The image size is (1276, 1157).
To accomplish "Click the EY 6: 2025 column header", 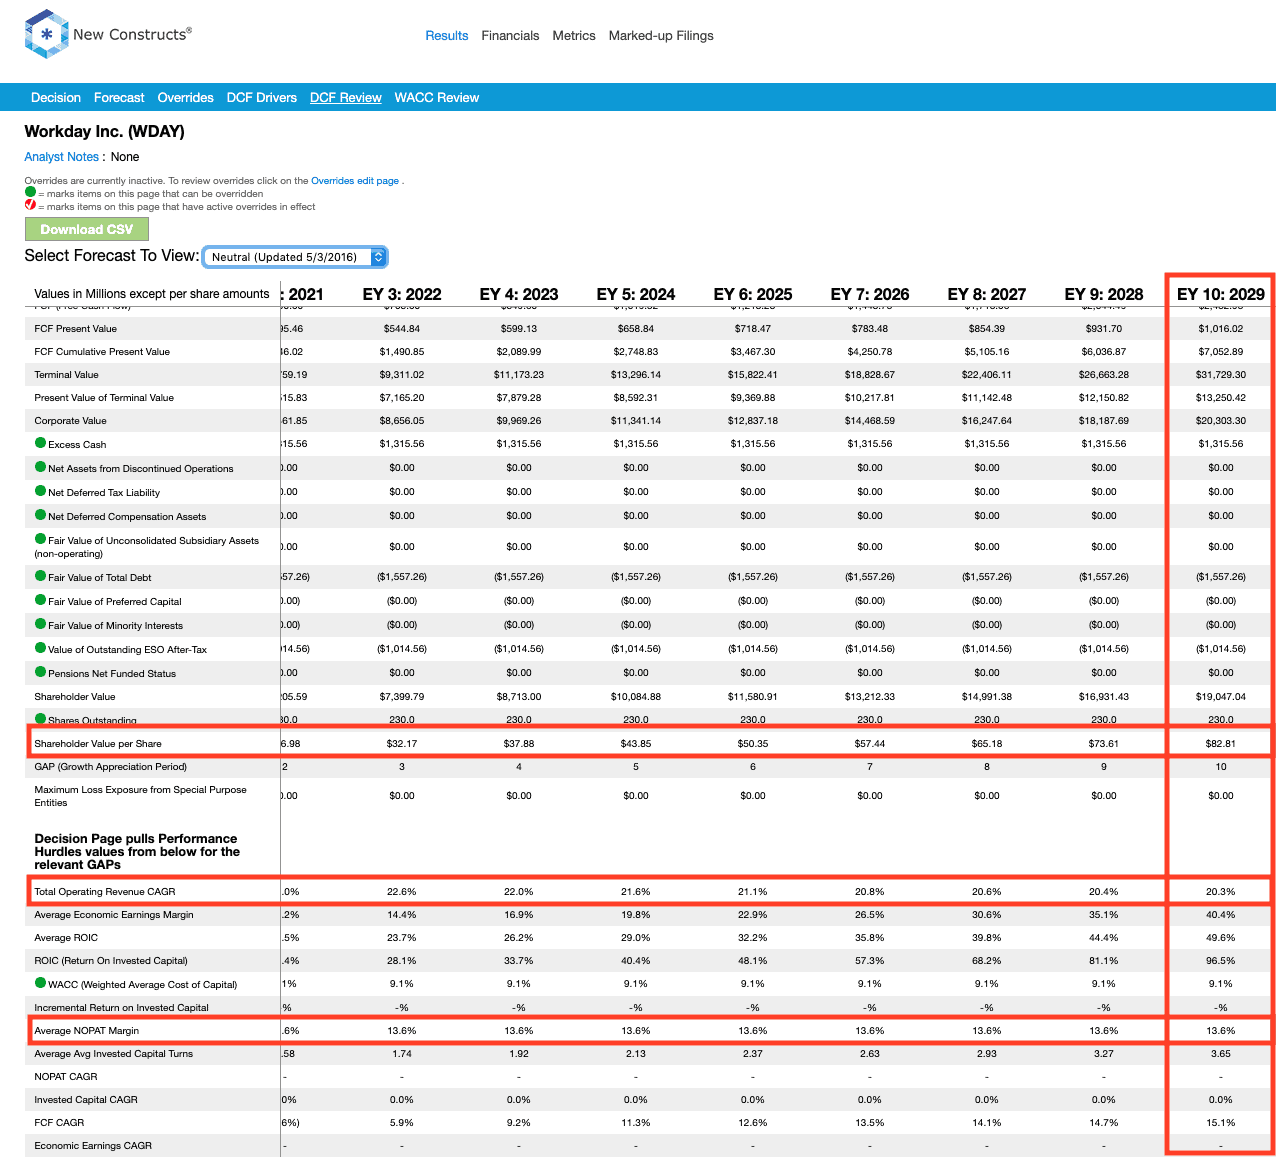I will [753, 294].
